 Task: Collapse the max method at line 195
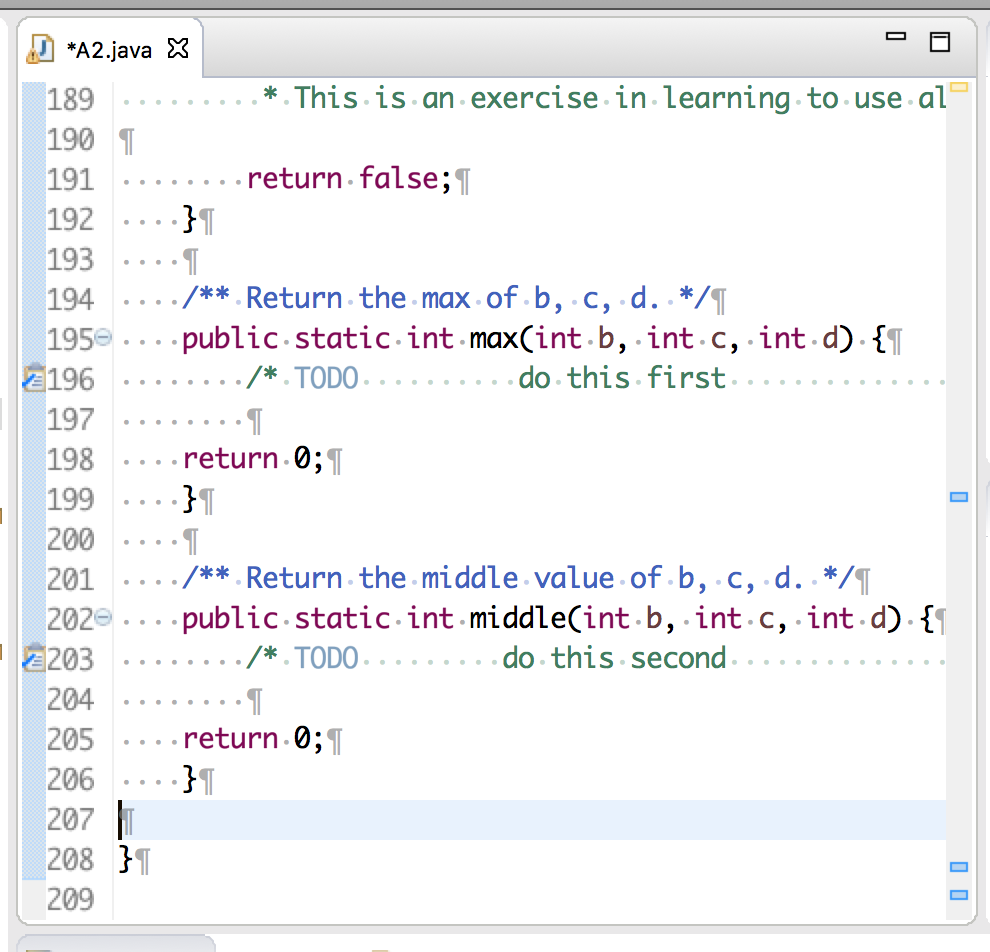pos(103,339)
